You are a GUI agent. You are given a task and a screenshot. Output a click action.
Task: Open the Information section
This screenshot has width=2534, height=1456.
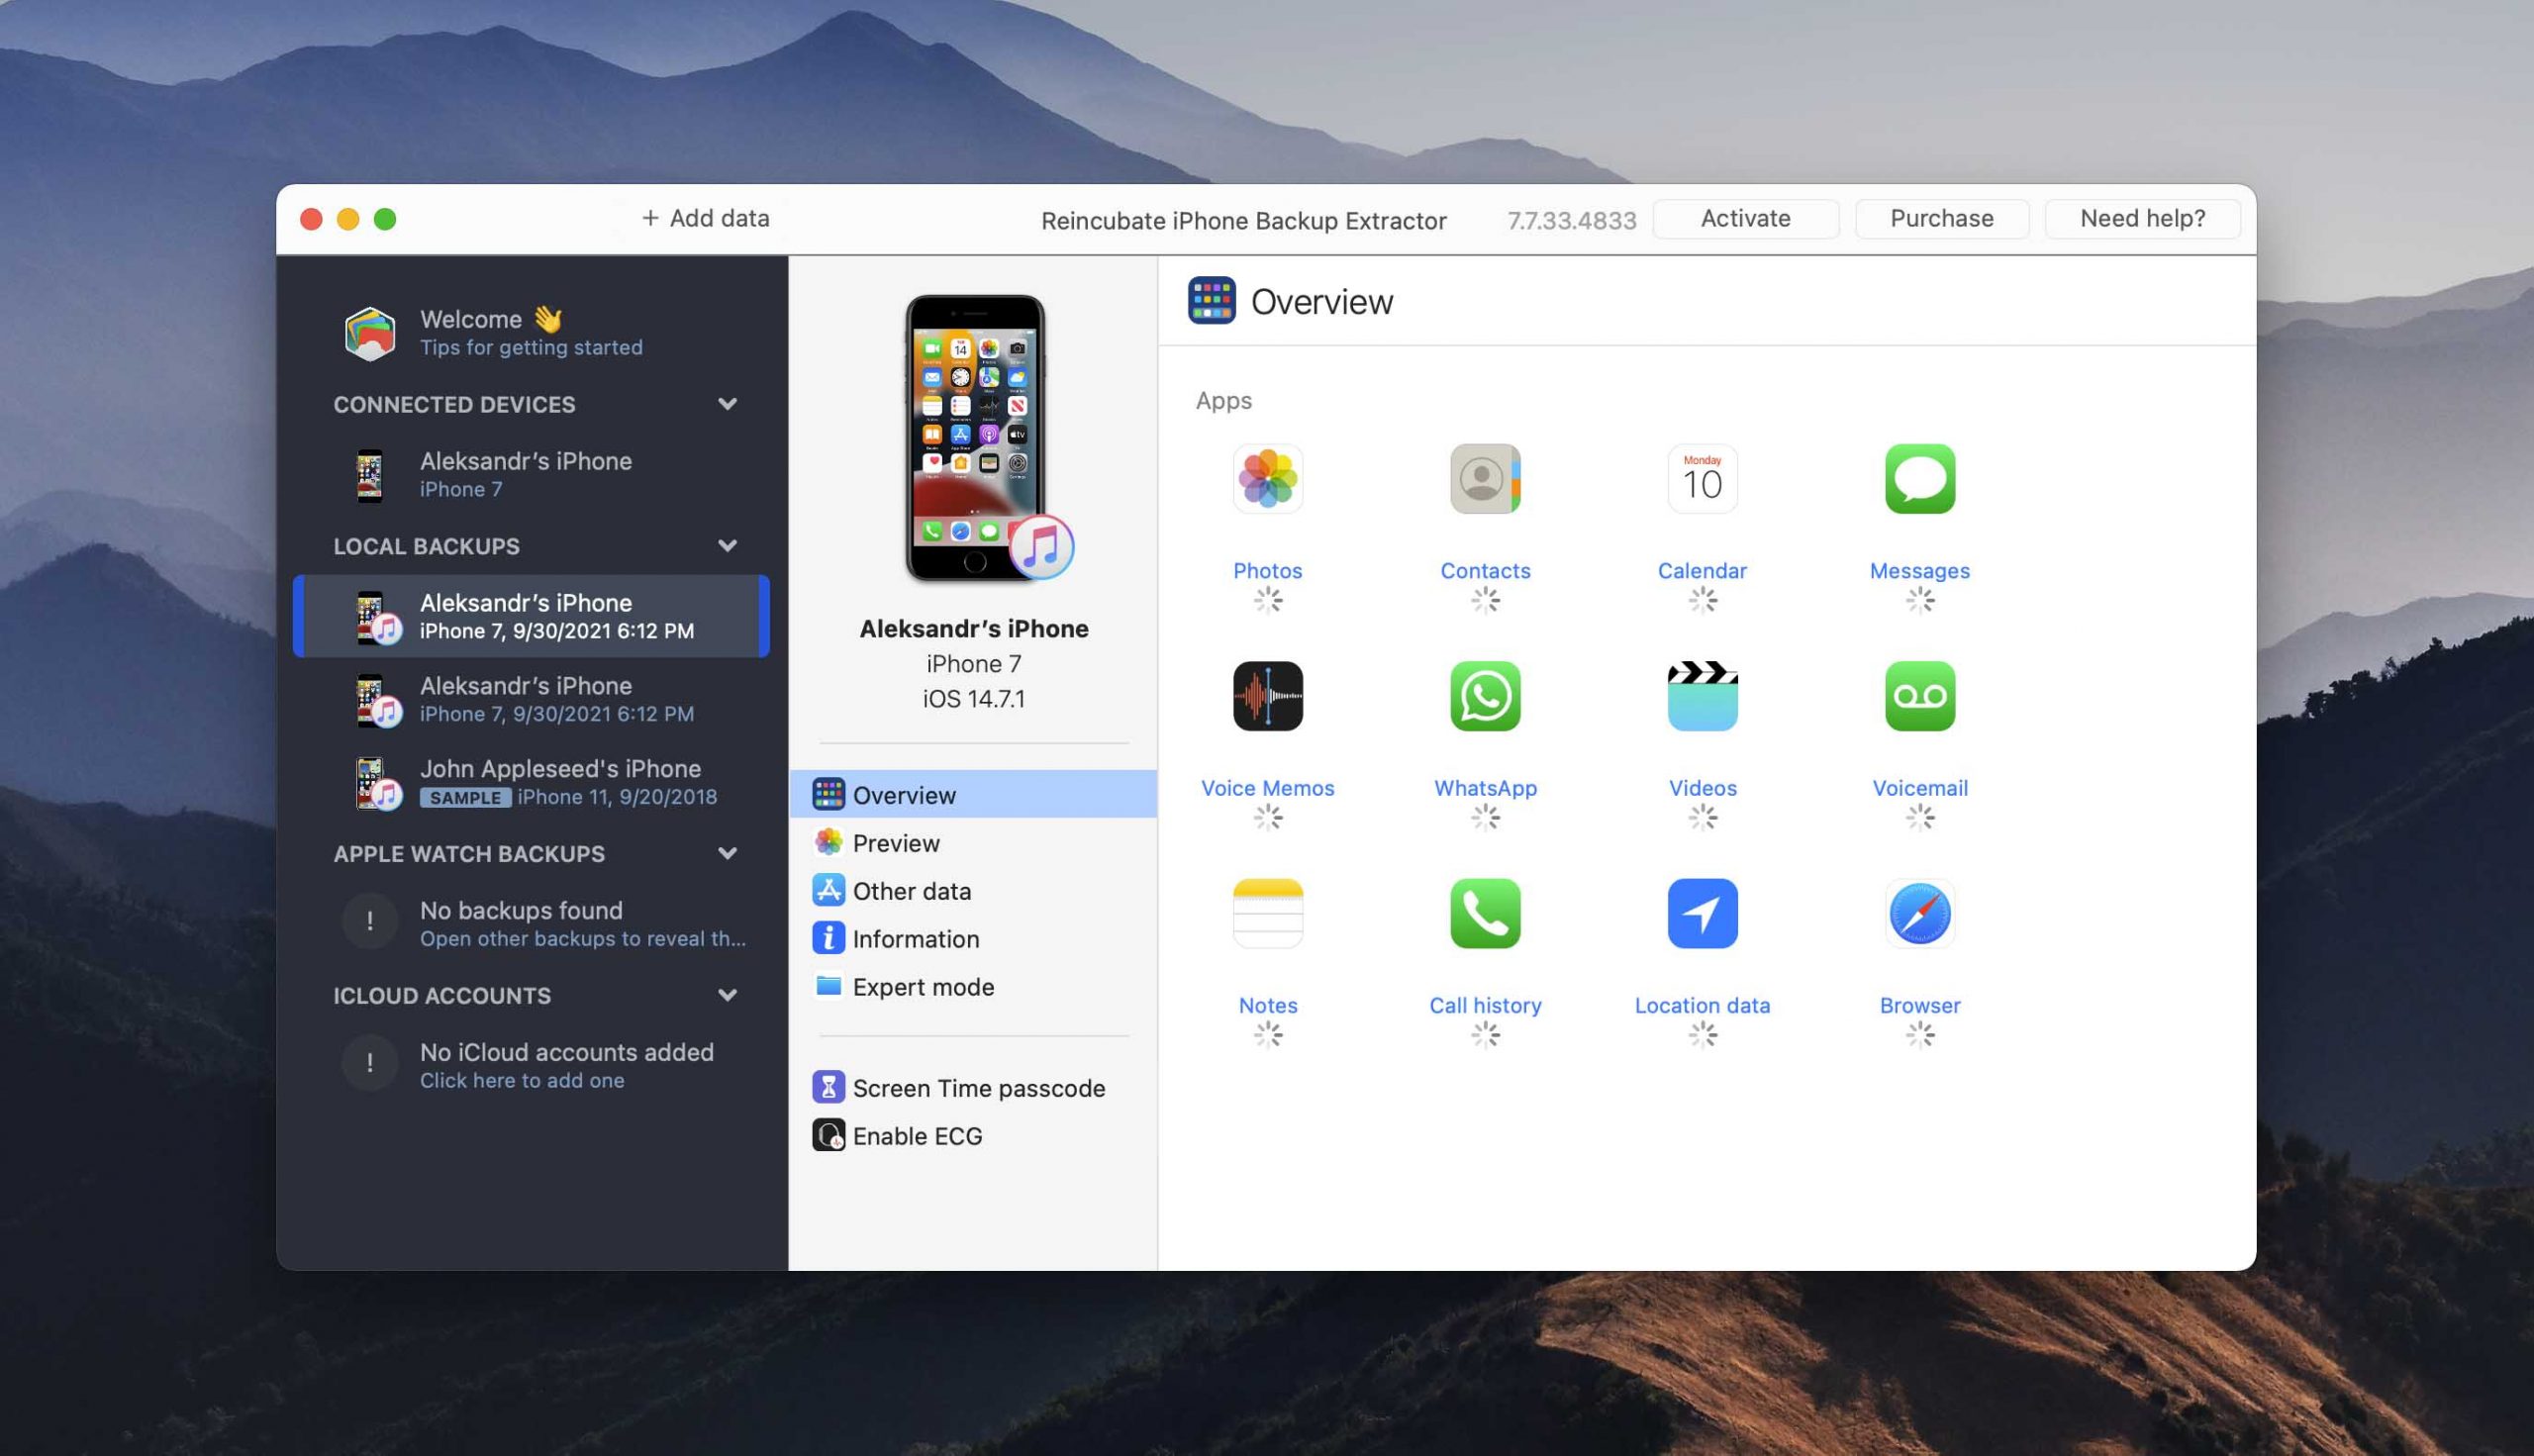click(x=973, y=938)
